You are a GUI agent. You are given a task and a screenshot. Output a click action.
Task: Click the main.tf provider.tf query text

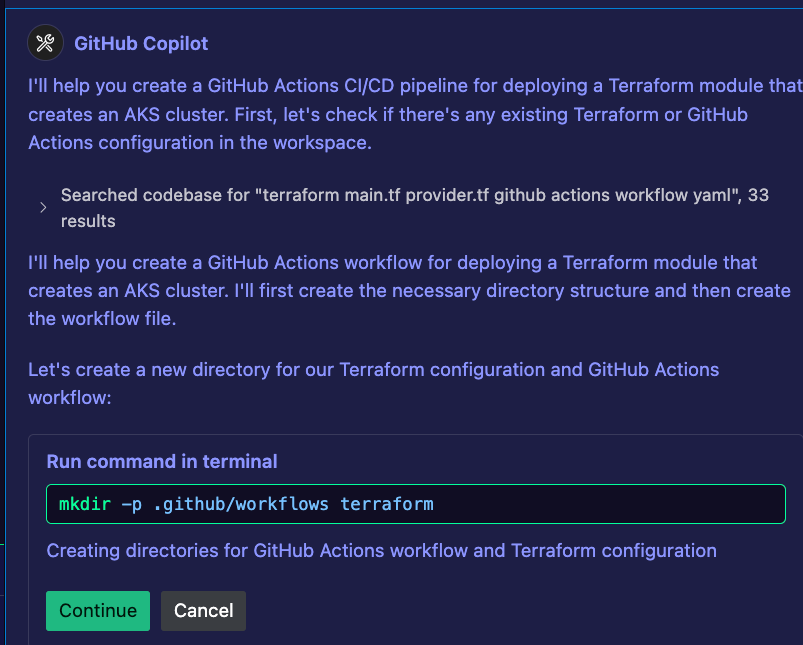coord(416,195)
